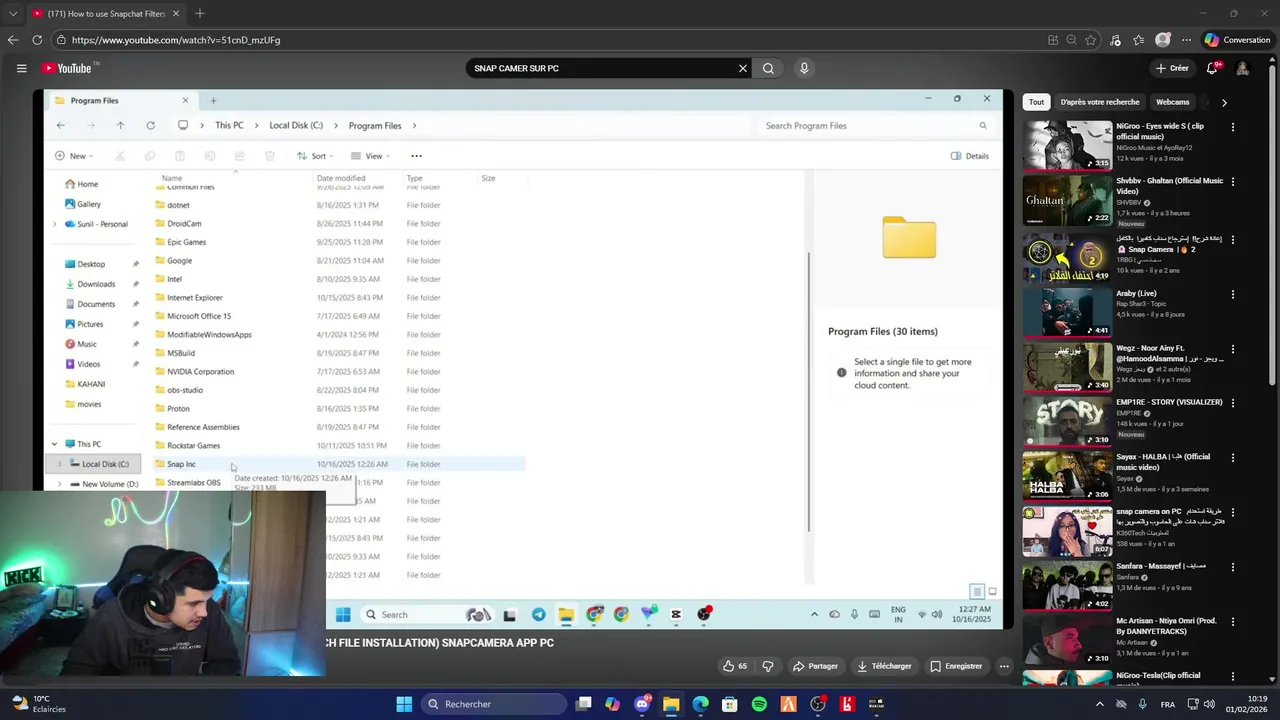Select the Tout filter chip
1280x720 pixels.
pos(1037,102)
